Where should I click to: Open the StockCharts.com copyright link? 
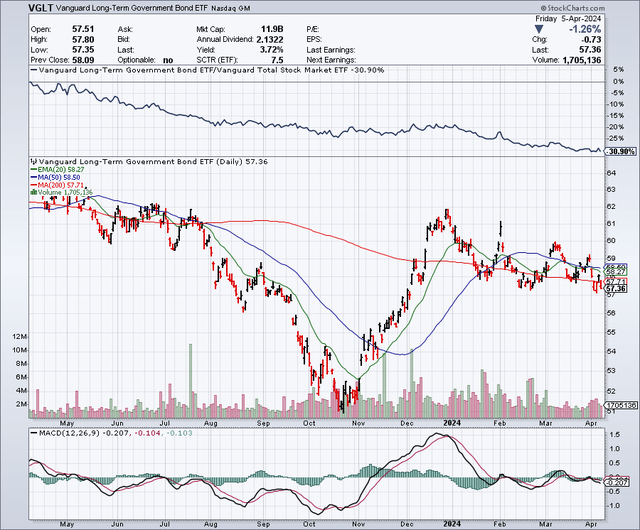click(573, 9)
